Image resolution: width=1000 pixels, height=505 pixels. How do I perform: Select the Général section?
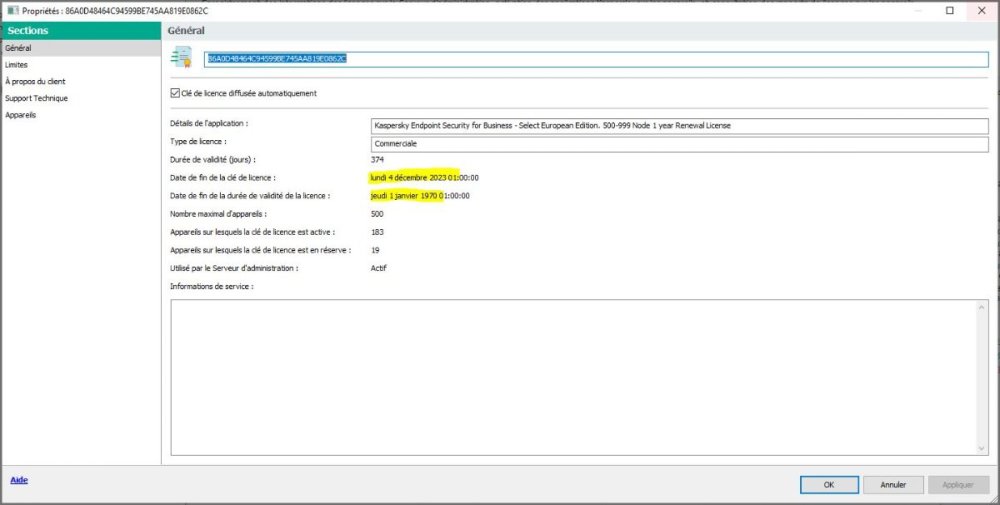click(18, 48)
